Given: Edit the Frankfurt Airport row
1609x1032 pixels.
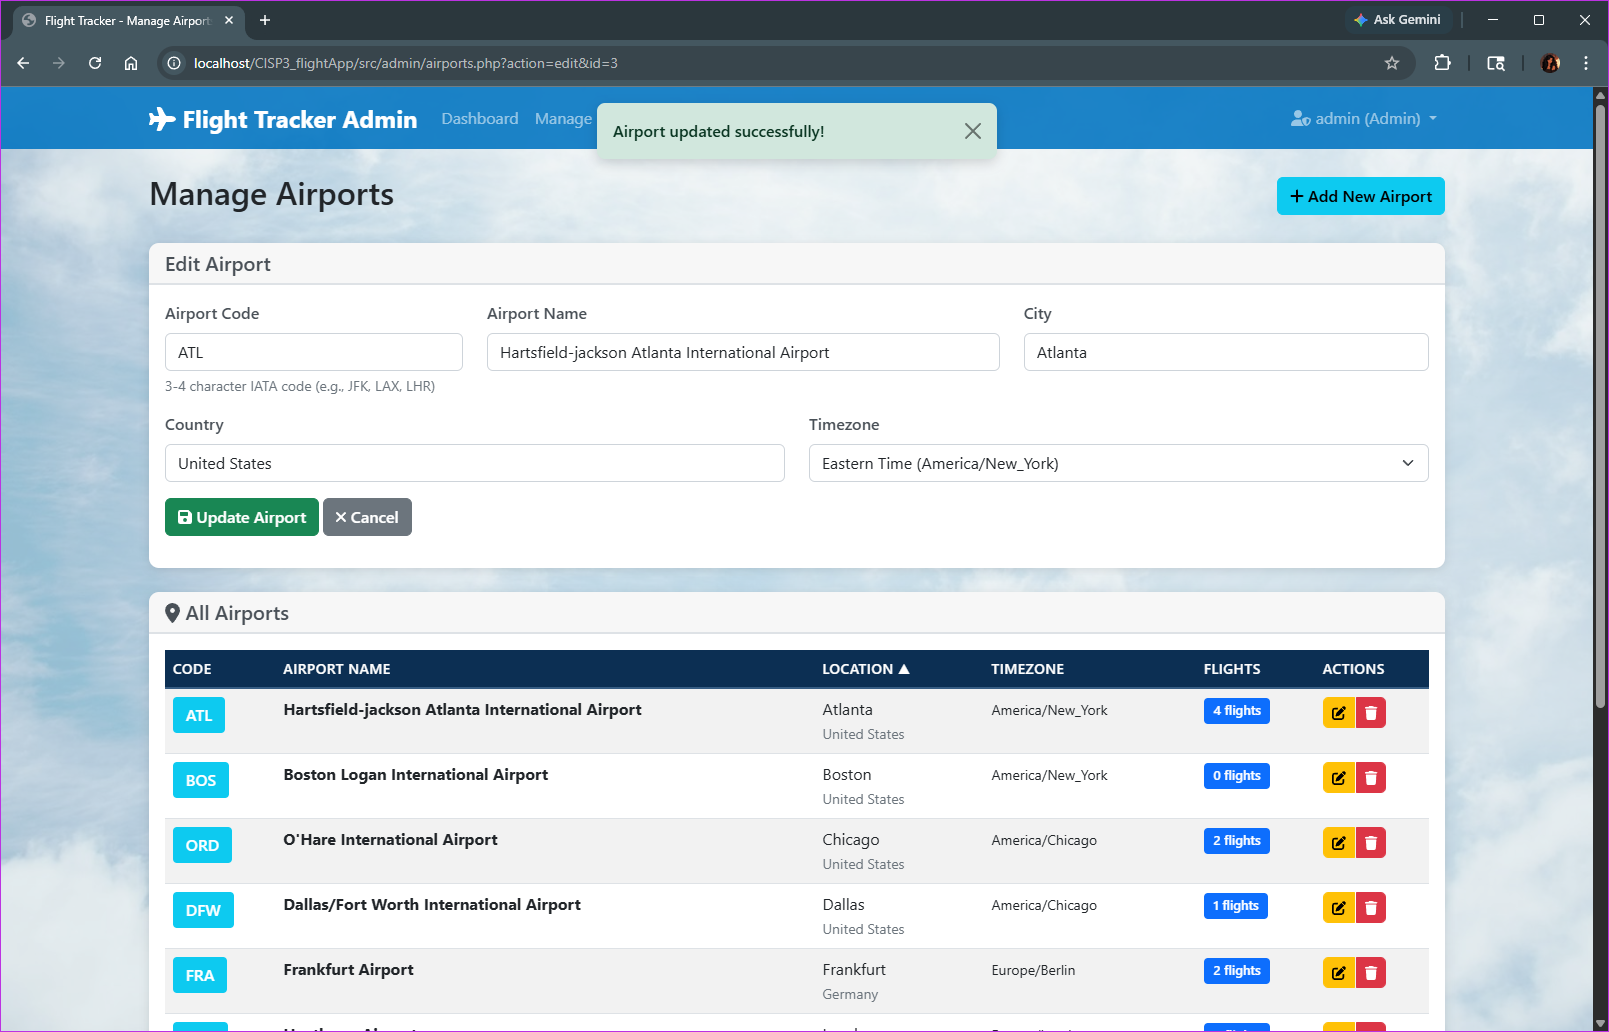Looking at the screenshot, I should point(1338,973).
